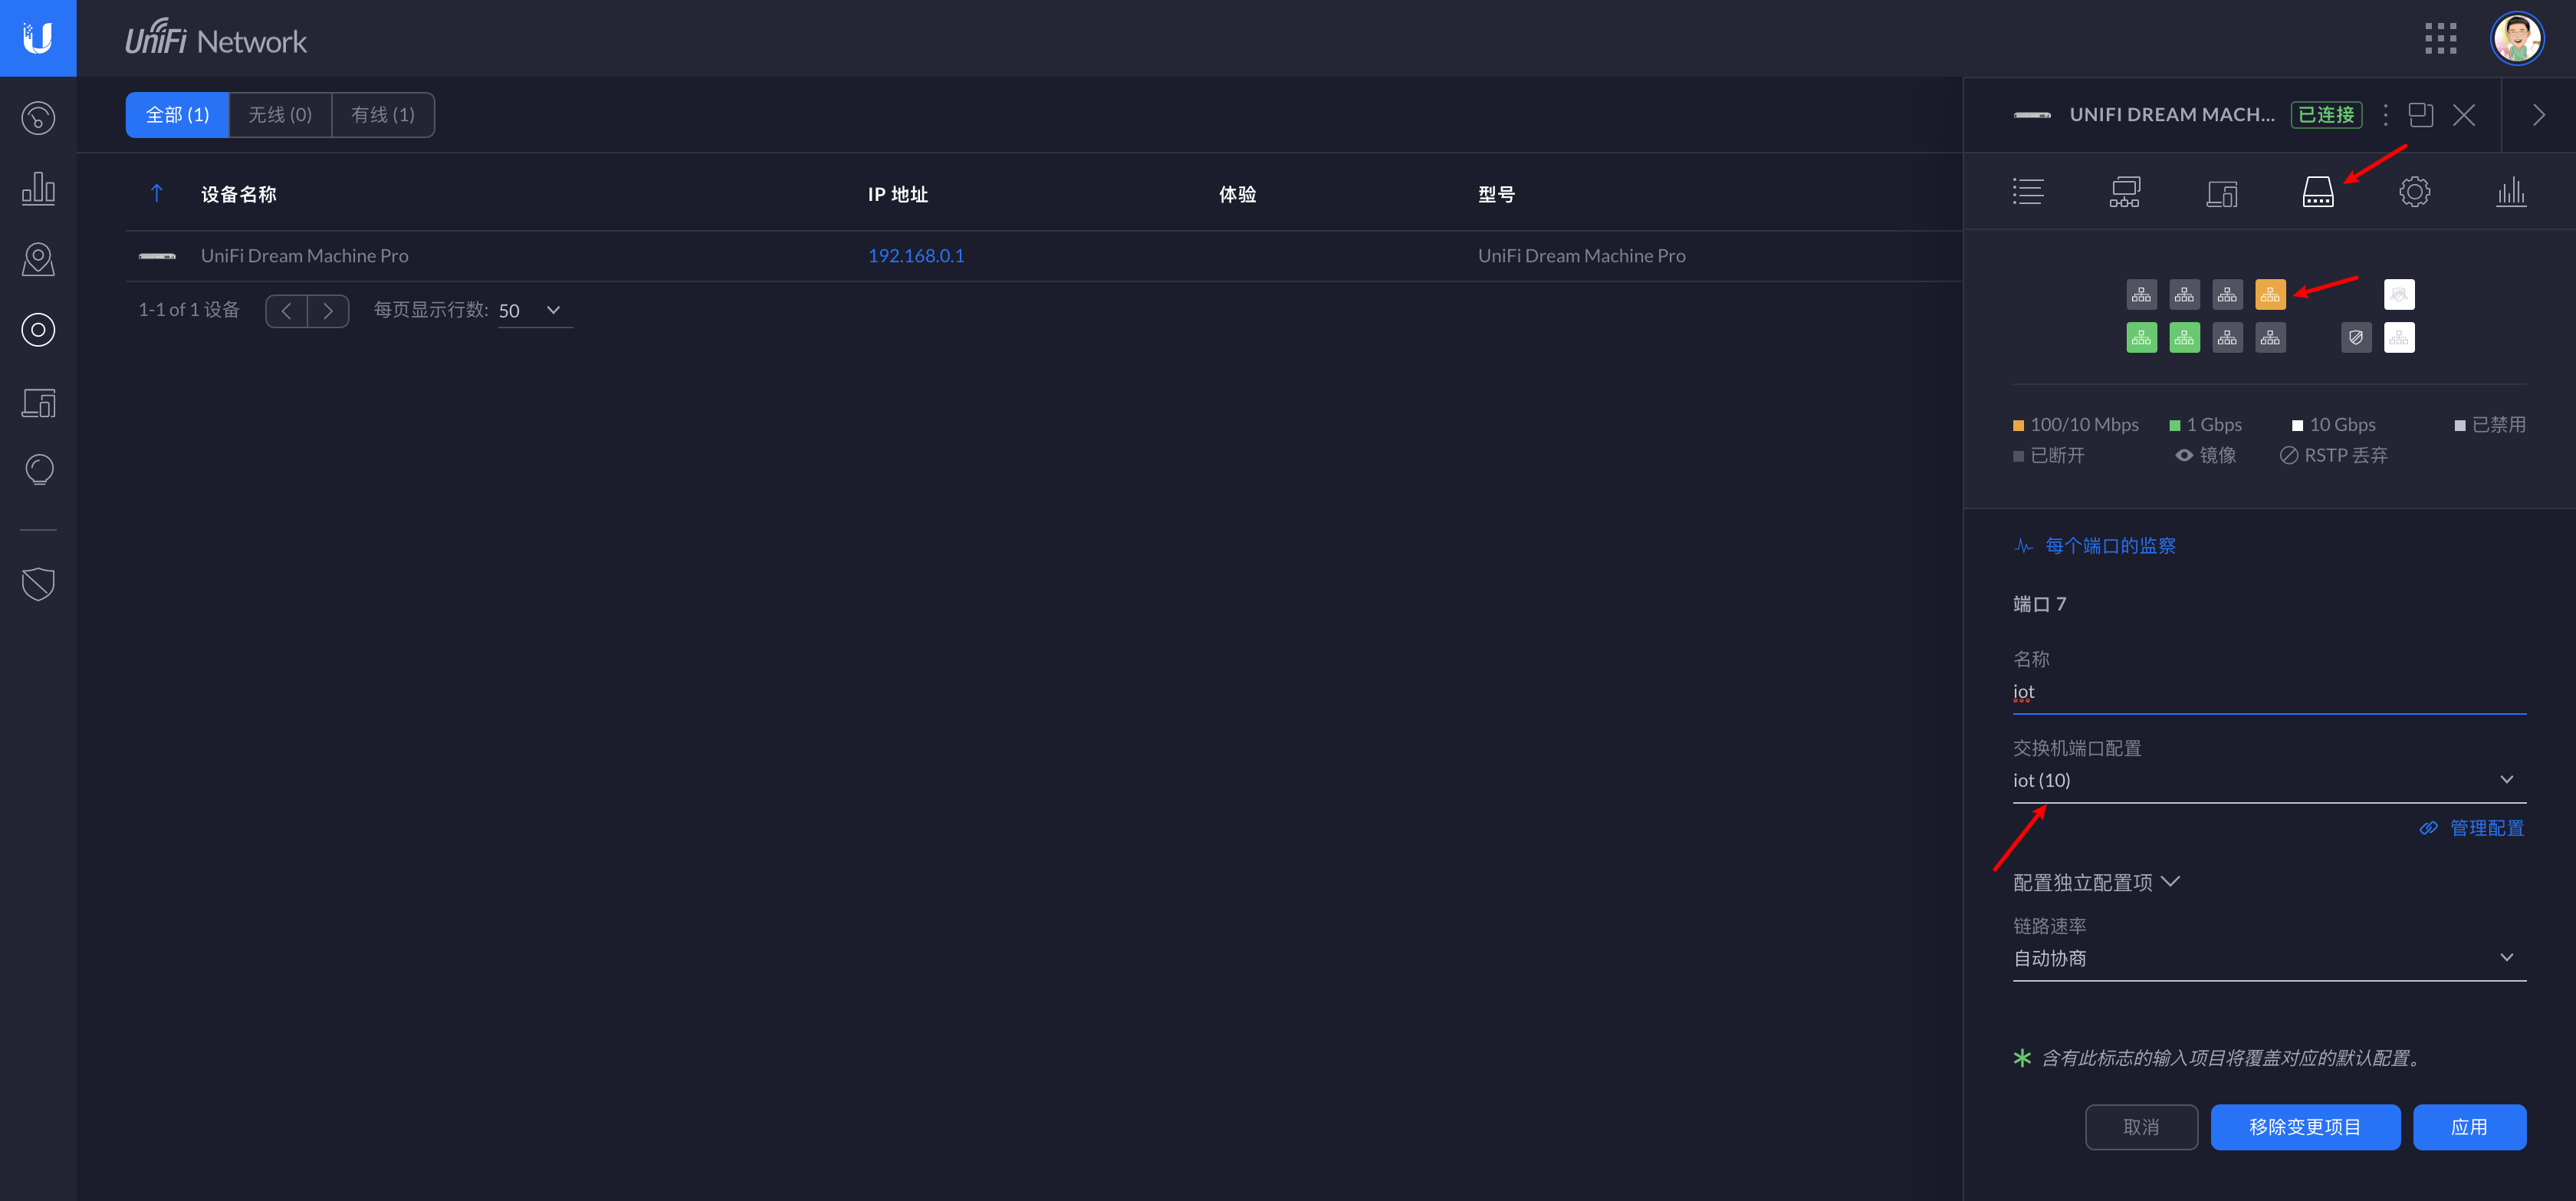
Task: Select the orange 100/10 Mbps port
Action: [2270, 295]
